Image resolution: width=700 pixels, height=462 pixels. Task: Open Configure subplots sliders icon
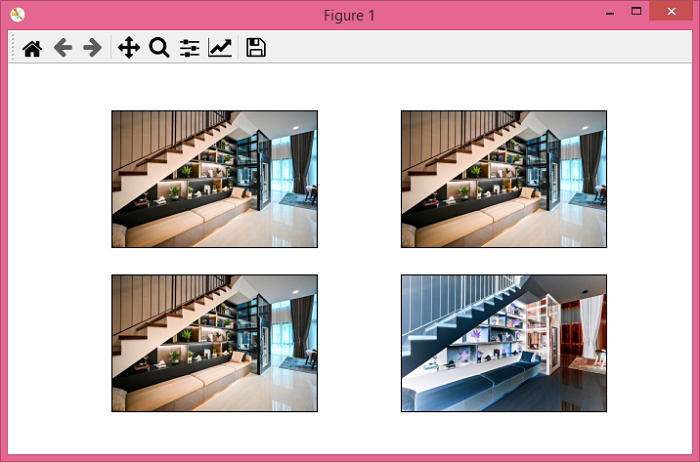tap(190, 48)
